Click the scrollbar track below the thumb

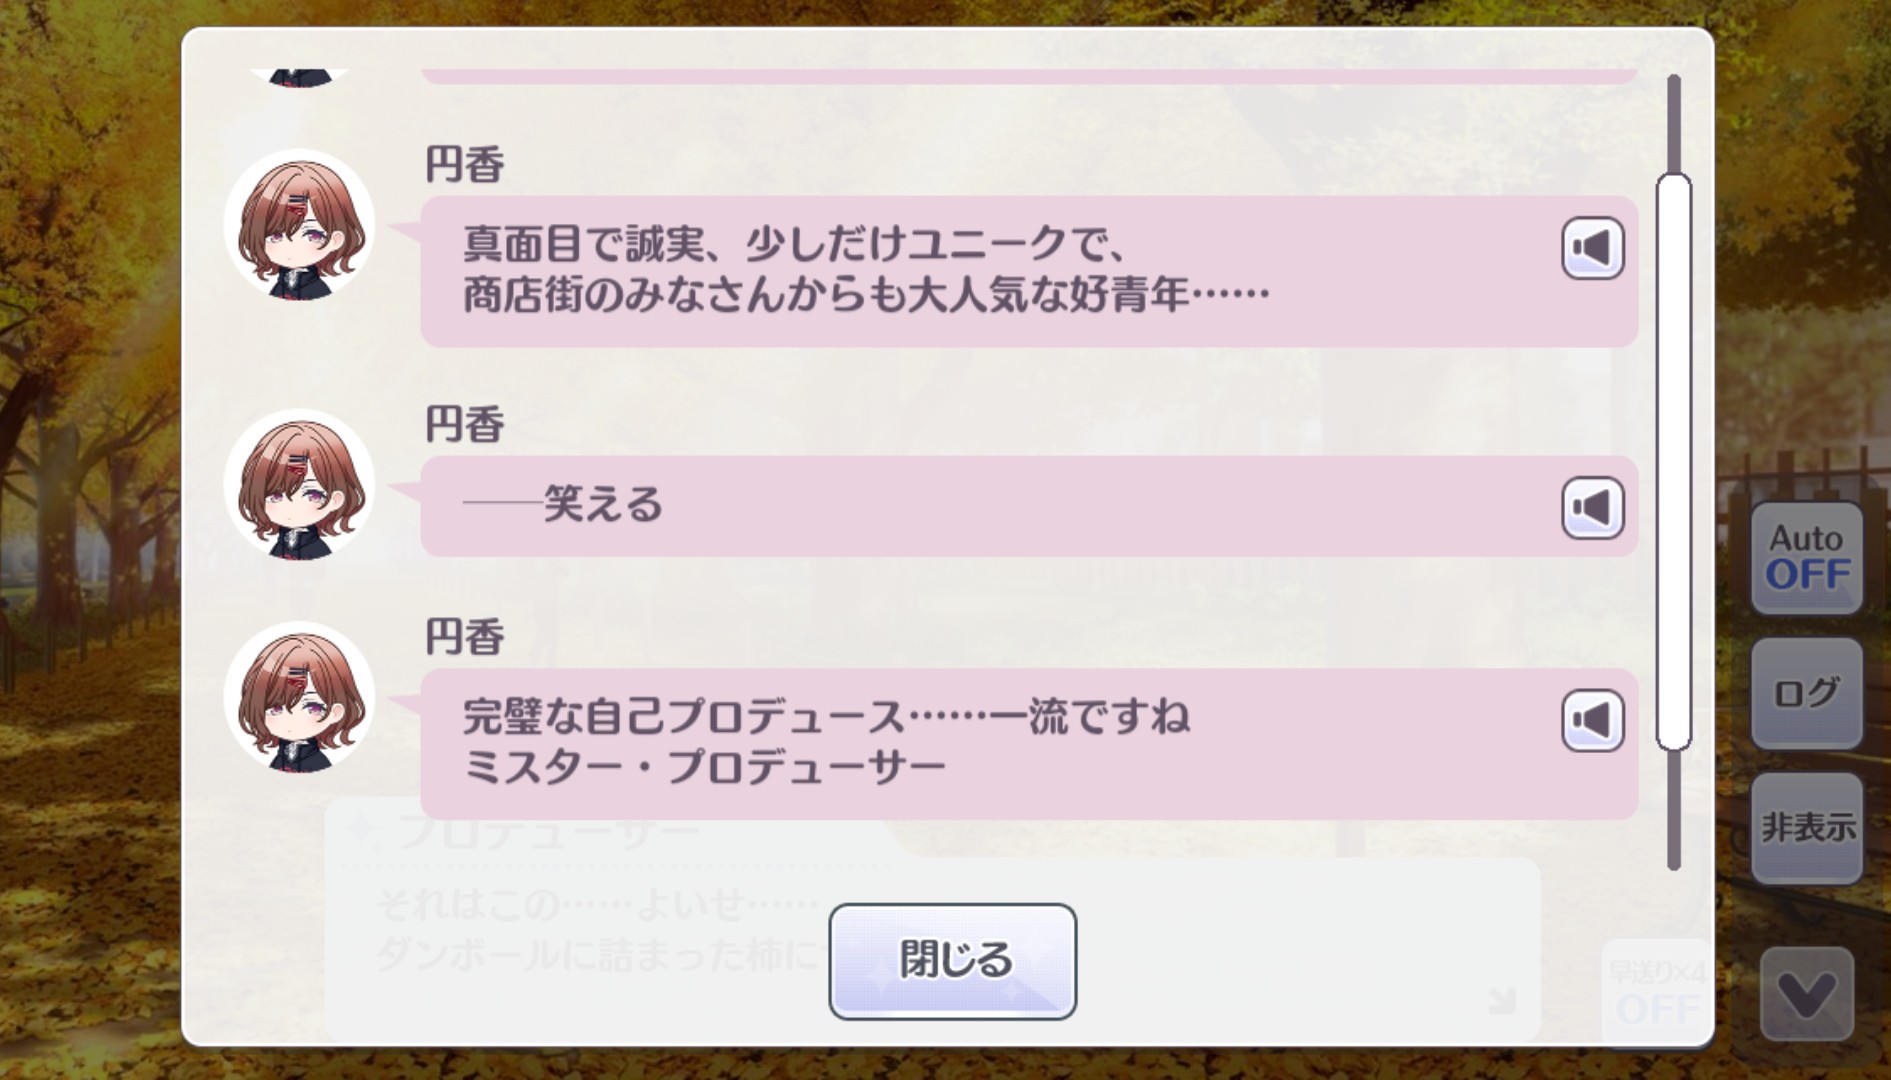pos(1673,810)
